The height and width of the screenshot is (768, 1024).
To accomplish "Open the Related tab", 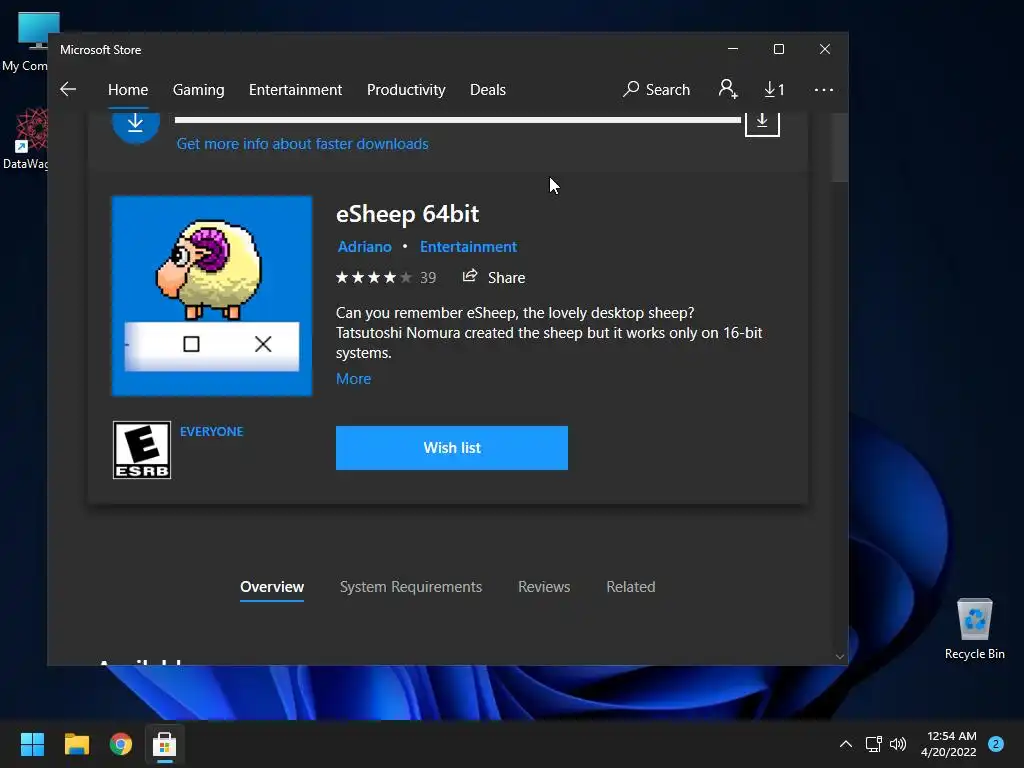I will 631,586.
